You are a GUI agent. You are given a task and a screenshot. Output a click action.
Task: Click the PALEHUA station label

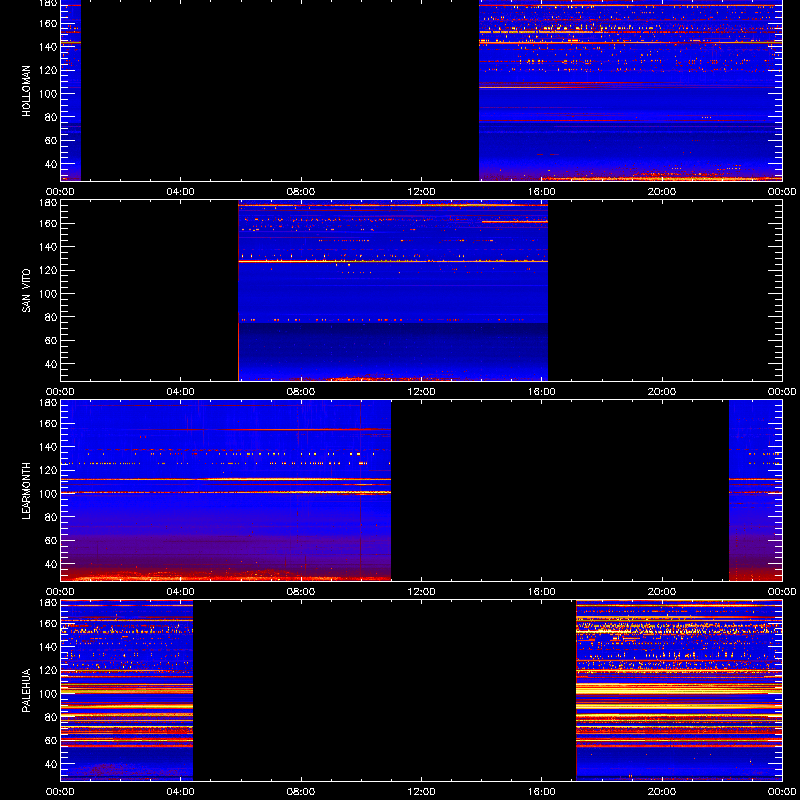pyautogui.click(x=26, y=691)
